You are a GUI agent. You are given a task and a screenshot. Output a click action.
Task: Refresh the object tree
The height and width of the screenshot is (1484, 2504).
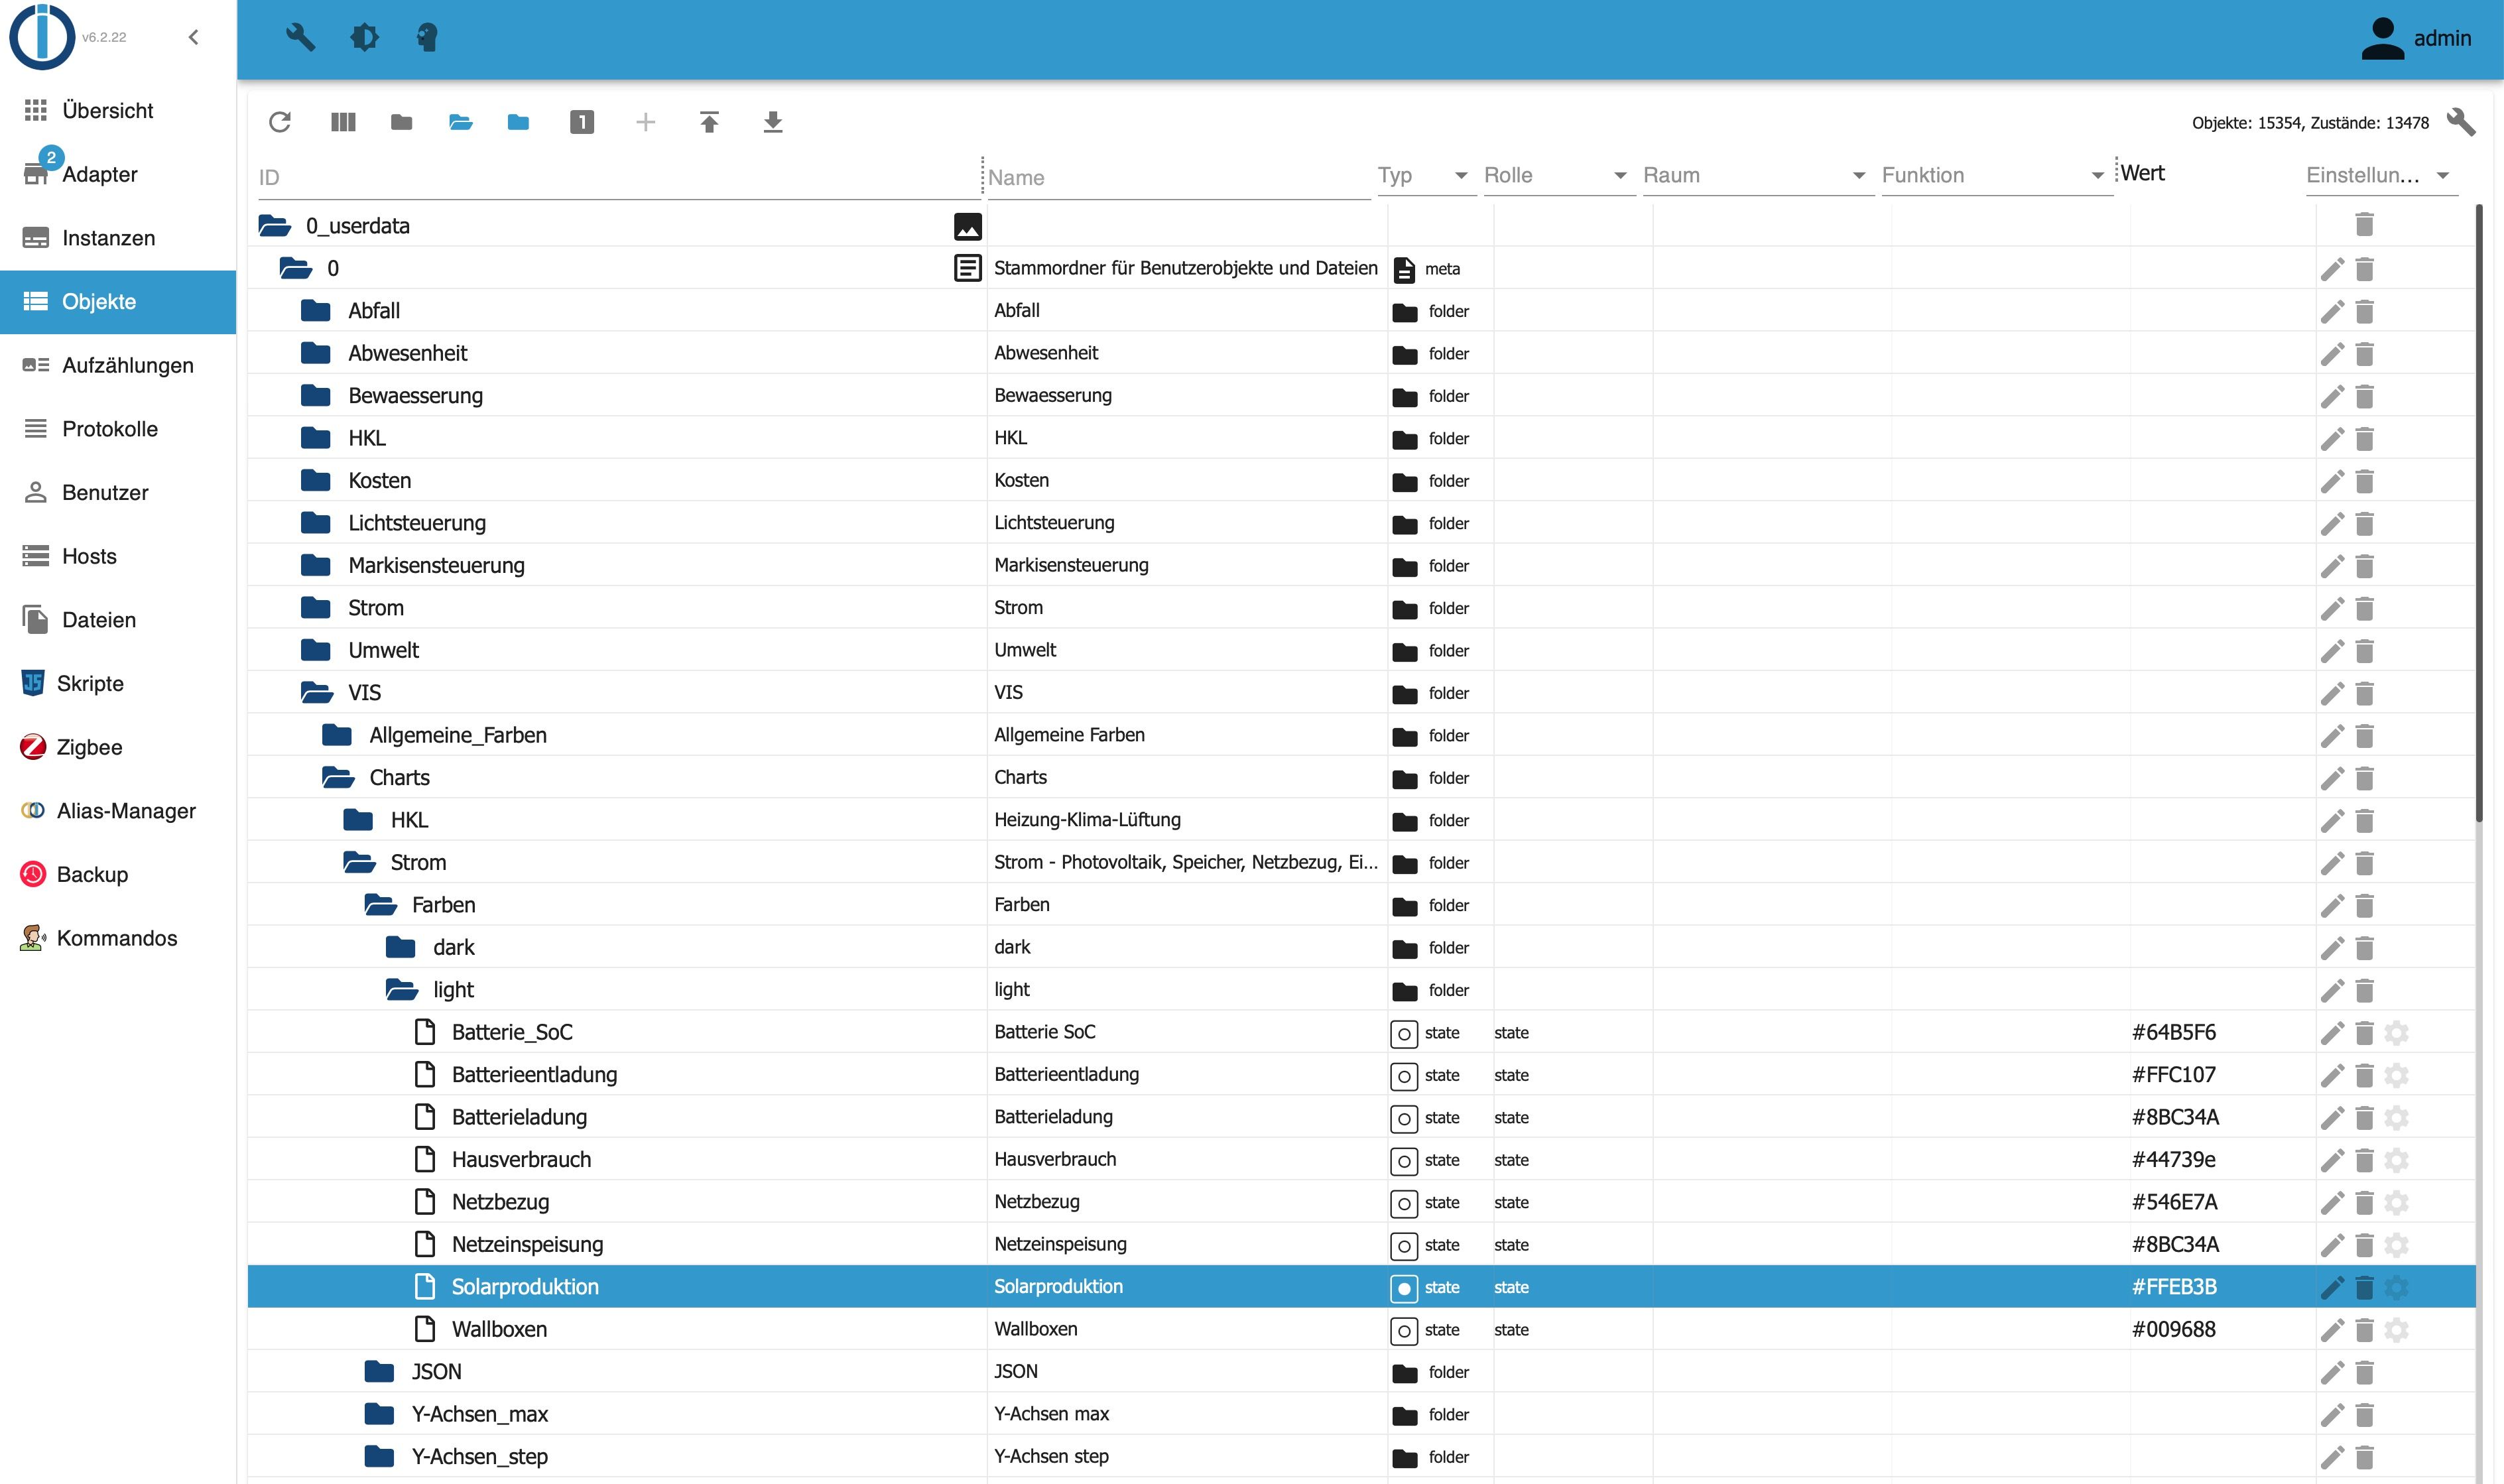click(280, 122)
